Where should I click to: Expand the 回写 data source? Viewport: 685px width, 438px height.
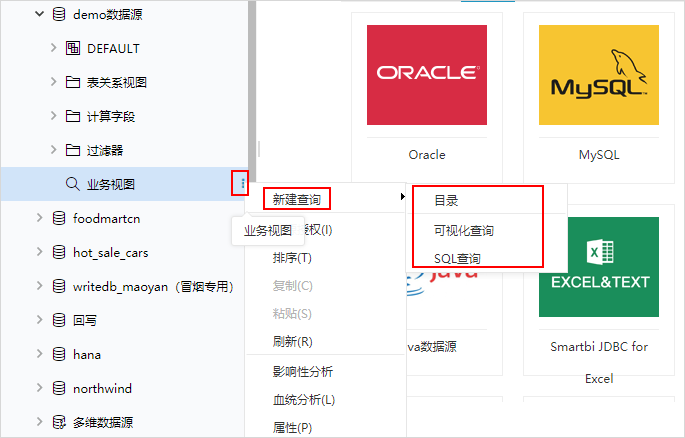[39, 320]
